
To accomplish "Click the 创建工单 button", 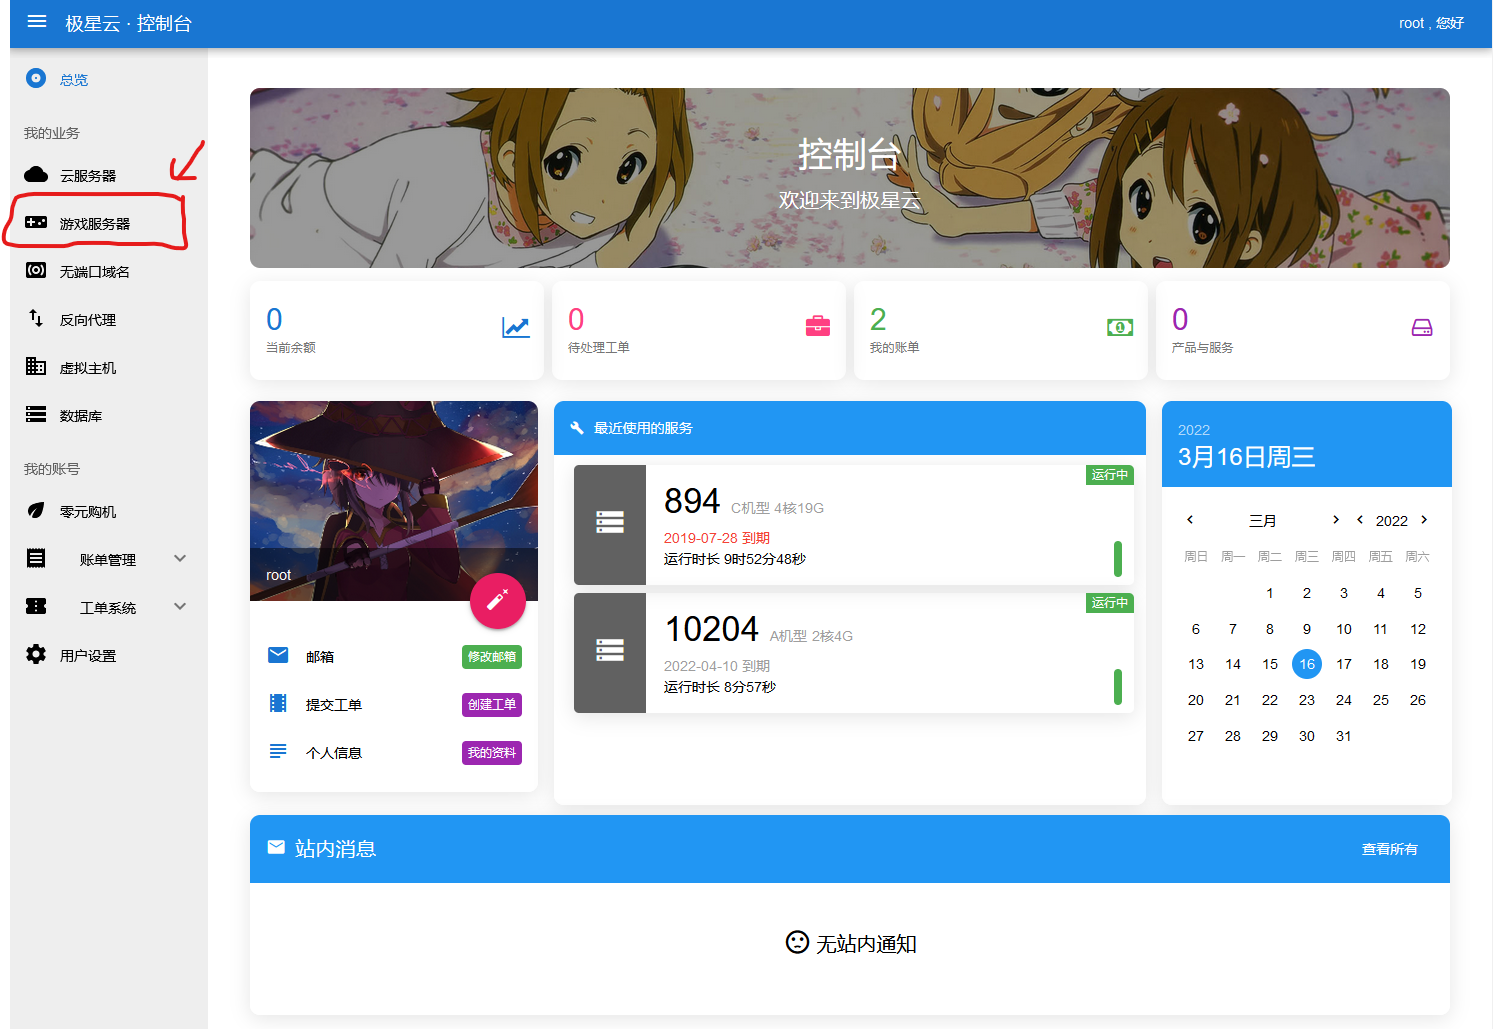I will [492, 705].
